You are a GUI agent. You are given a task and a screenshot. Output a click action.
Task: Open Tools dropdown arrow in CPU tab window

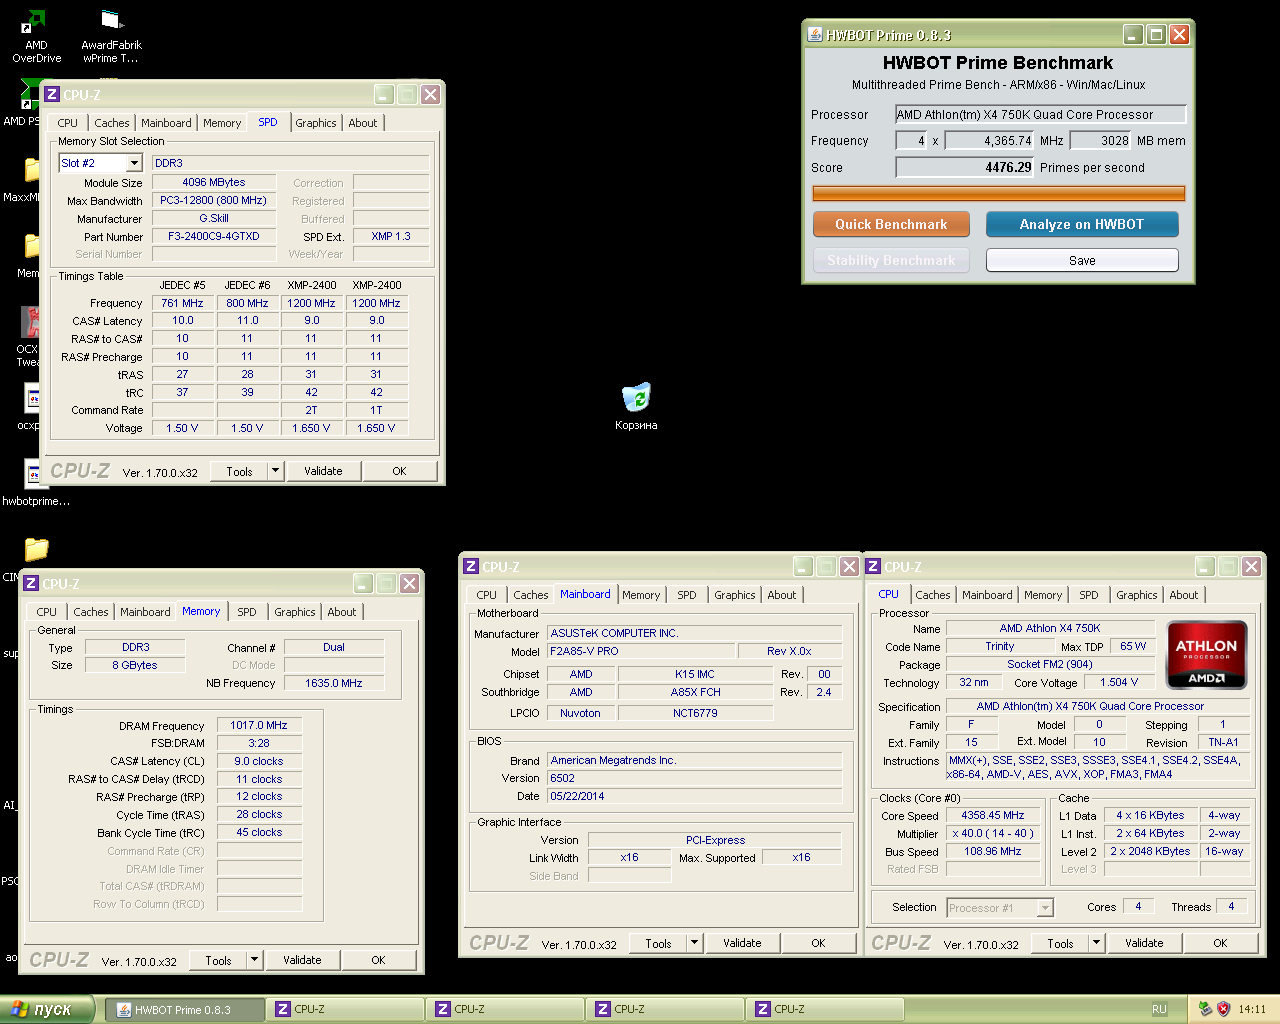(1097, 943)
